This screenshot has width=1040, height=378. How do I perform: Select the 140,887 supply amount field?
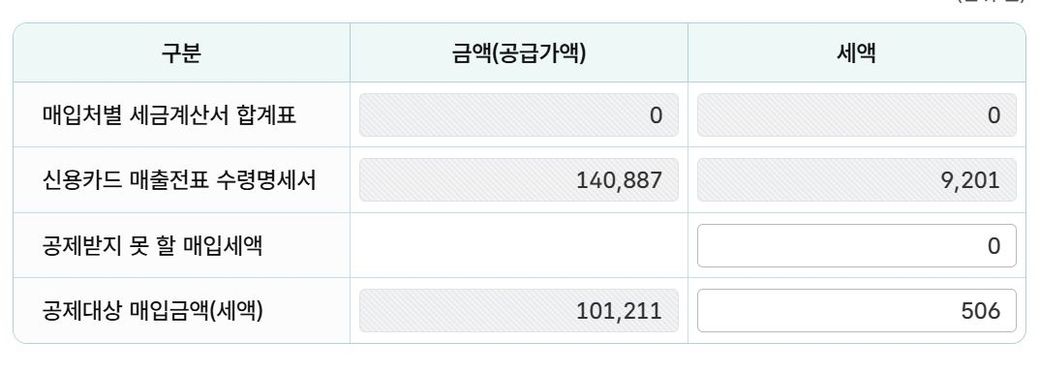[519, 180]
